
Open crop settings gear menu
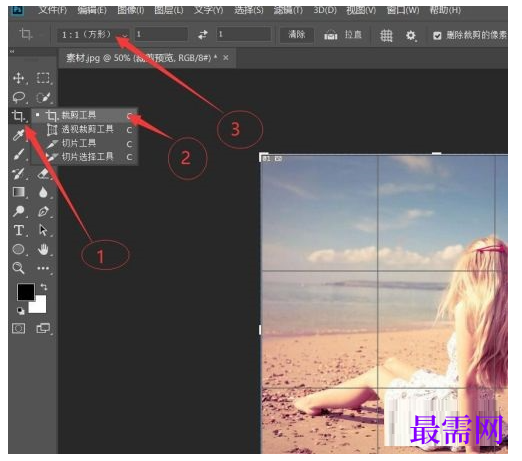pyautogui.click(x=411, y=35)
